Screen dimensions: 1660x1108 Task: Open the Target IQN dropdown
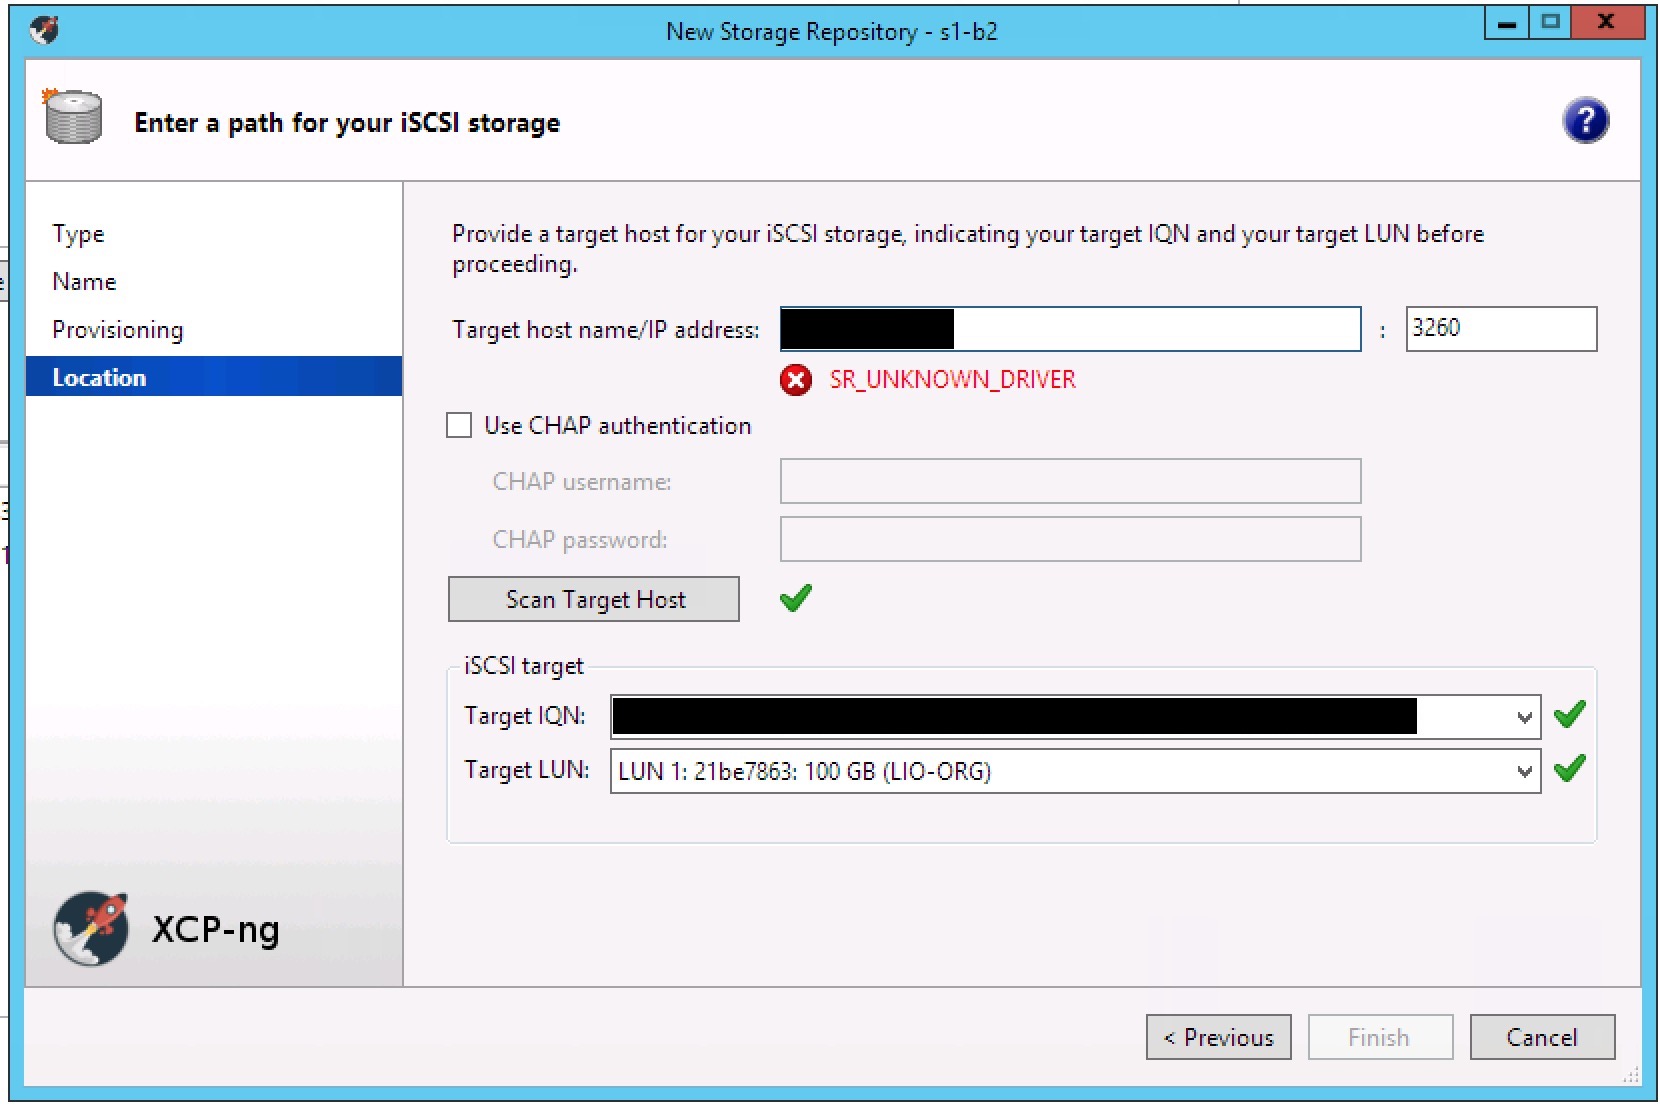point(1524,716)
